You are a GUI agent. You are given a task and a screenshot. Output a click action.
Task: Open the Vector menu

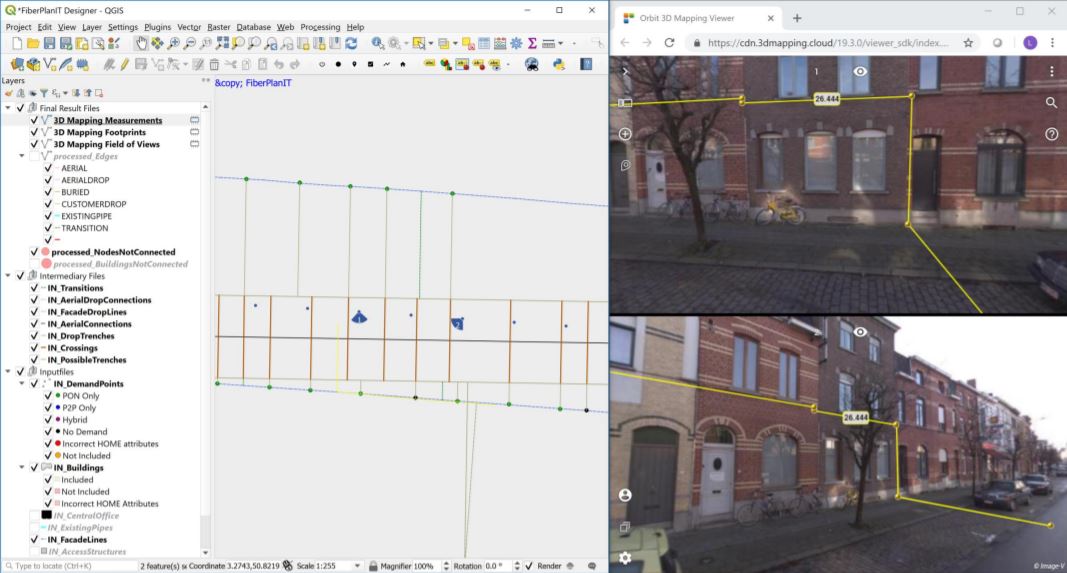point(189,27)
